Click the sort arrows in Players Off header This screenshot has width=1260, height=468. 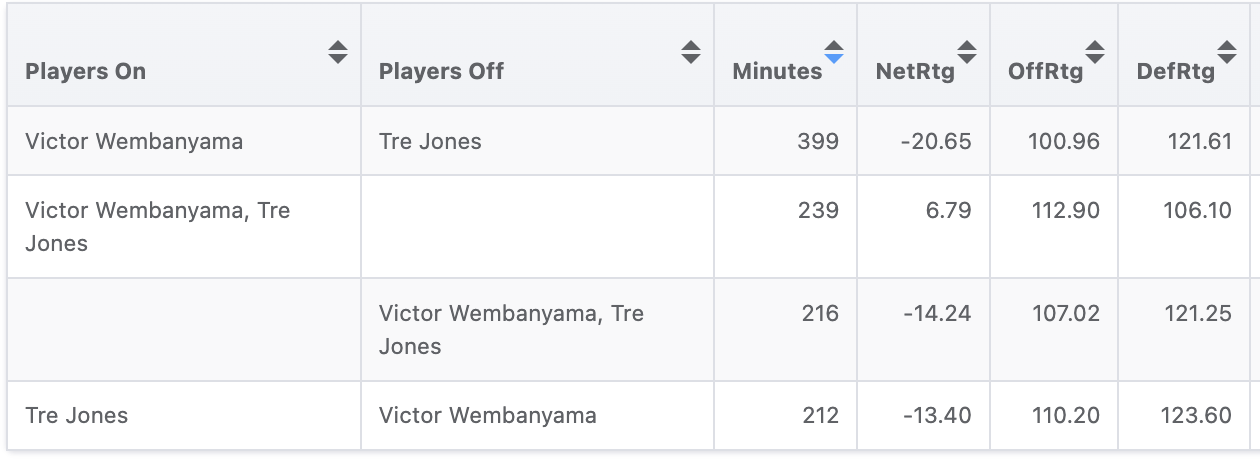pyautogui.click(x=691, y=52)
